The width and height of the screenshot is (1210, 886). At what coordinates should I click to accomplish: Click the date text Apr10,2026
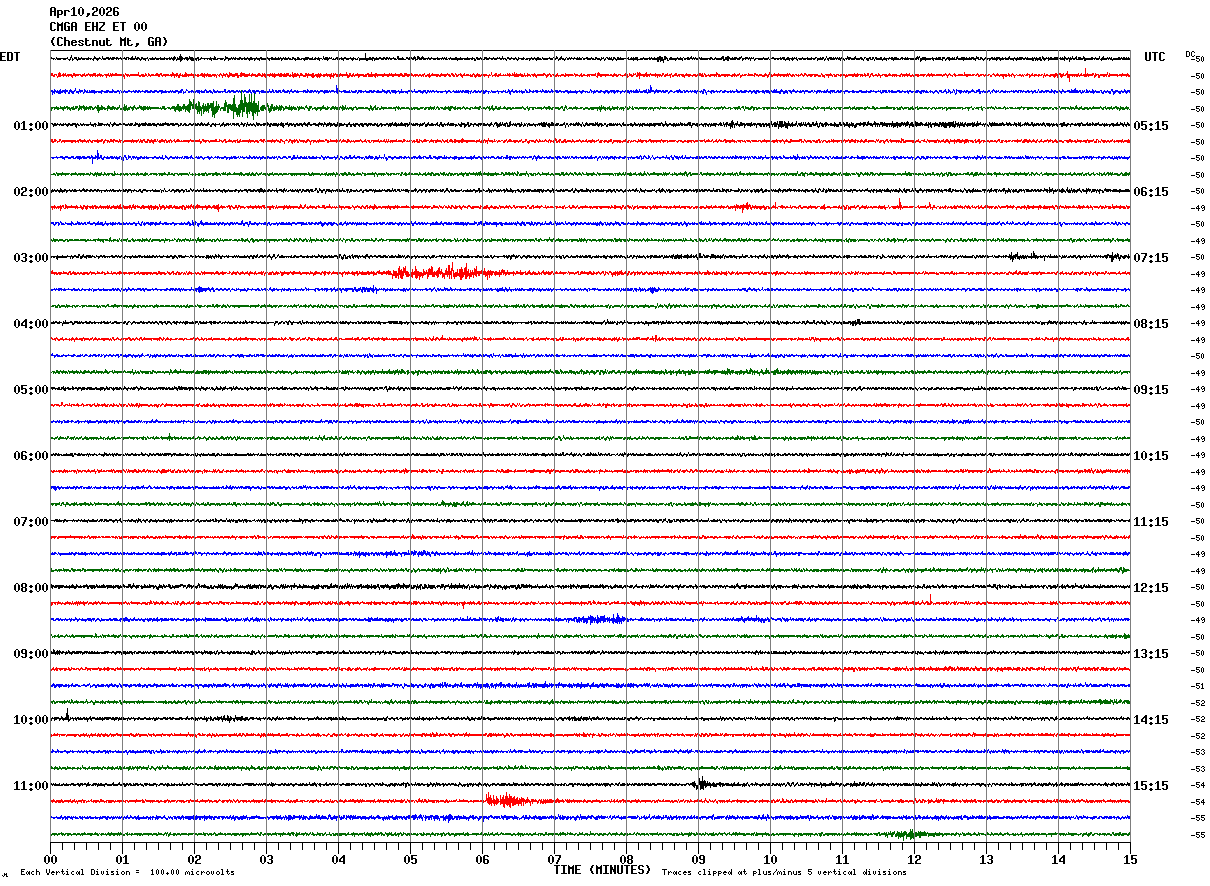tap(84, 12)
